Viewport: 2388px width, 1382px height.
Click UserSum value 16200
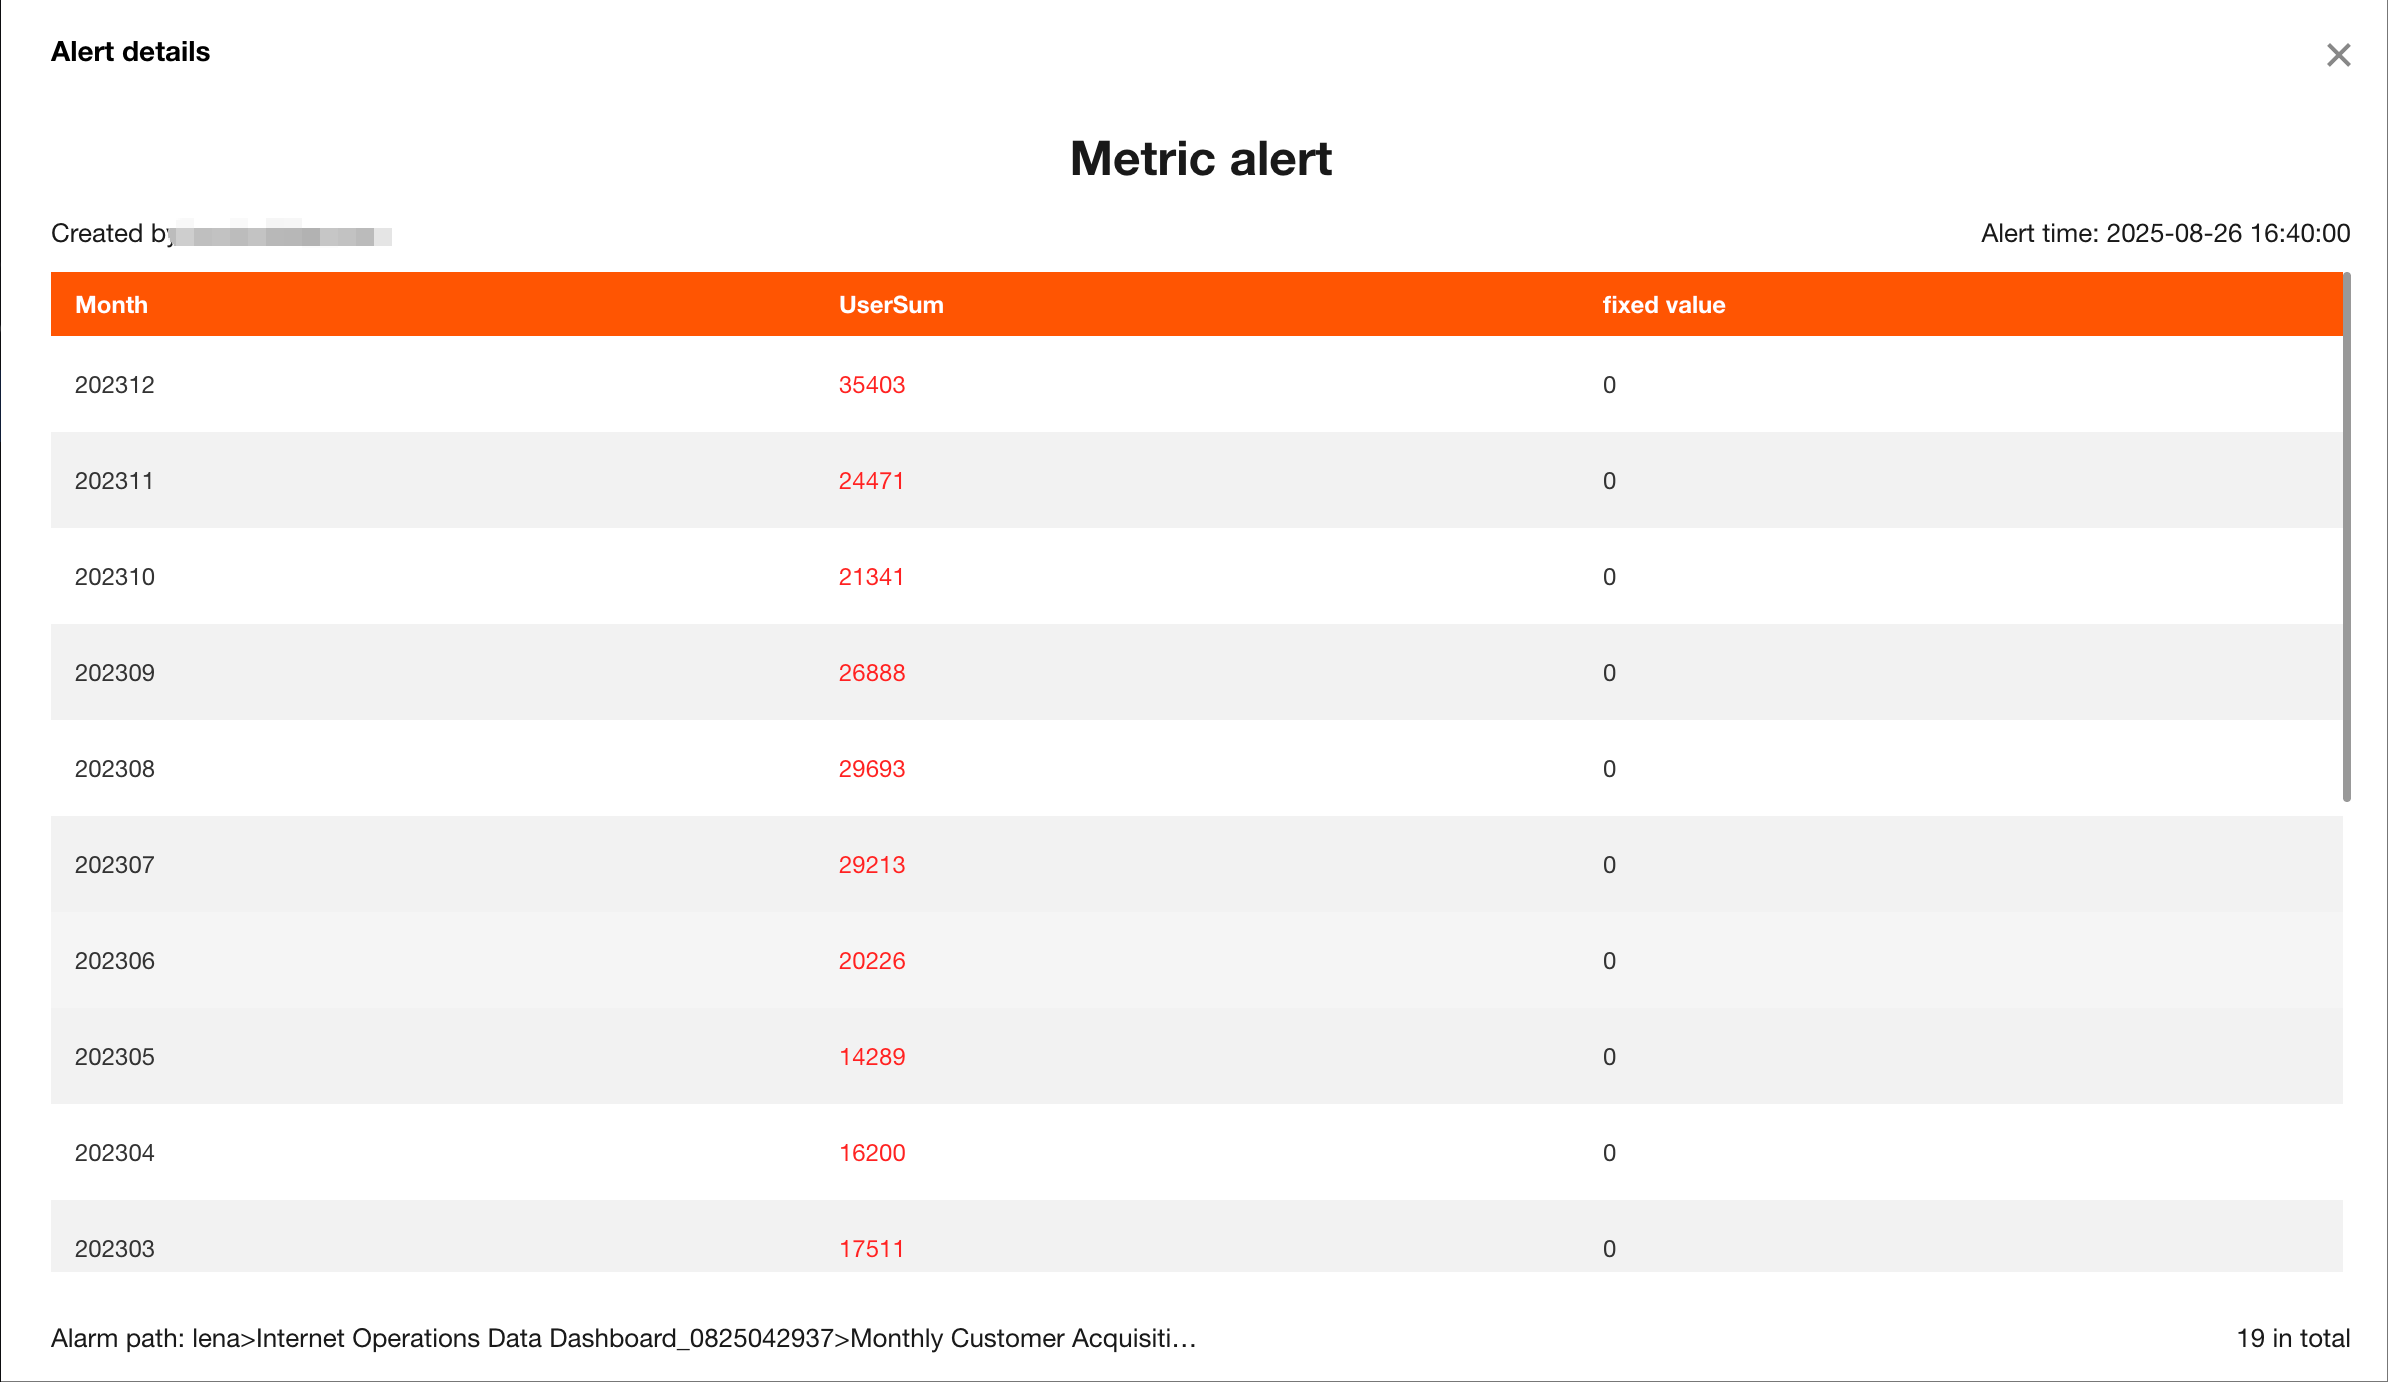[x=871, y=1153]
